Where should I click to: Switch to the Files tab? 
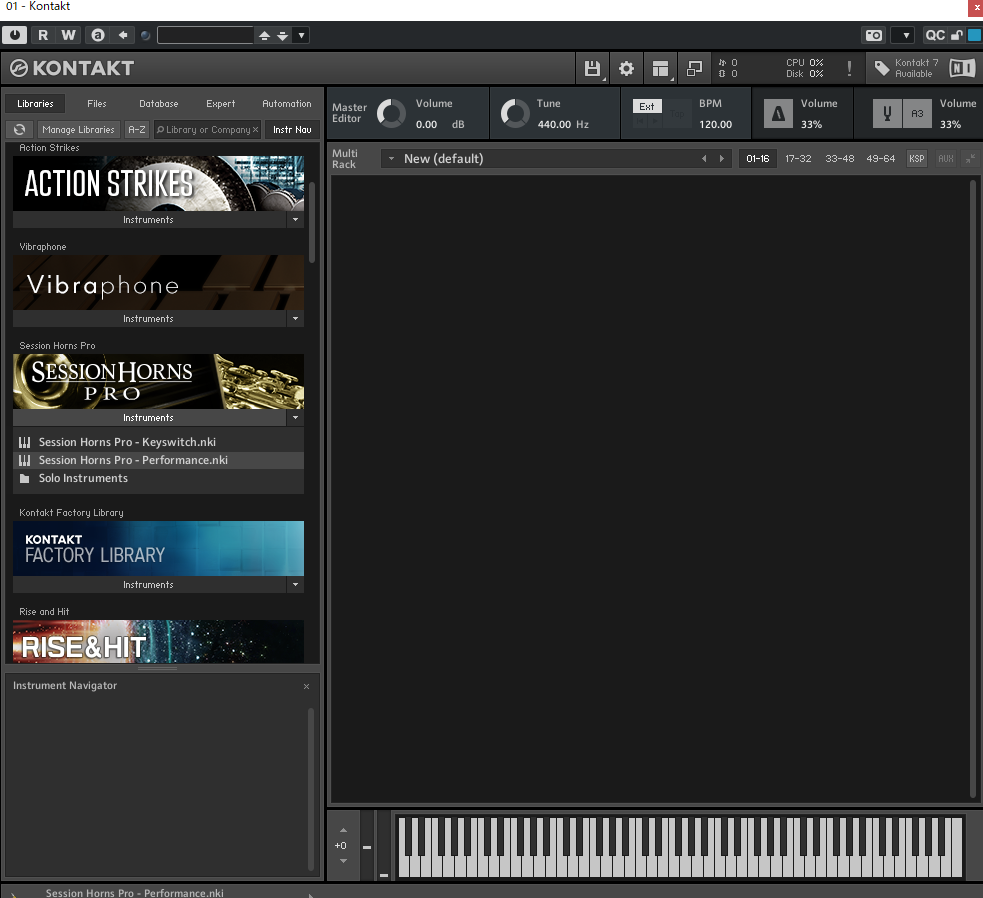96,103
